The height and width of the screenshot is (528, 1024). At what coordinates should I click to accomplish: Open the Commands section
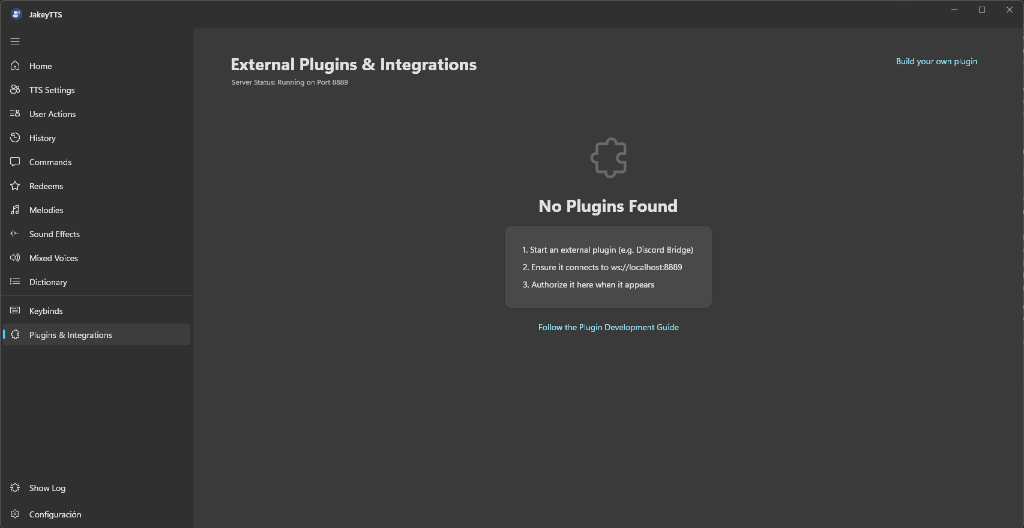point(97,162)
